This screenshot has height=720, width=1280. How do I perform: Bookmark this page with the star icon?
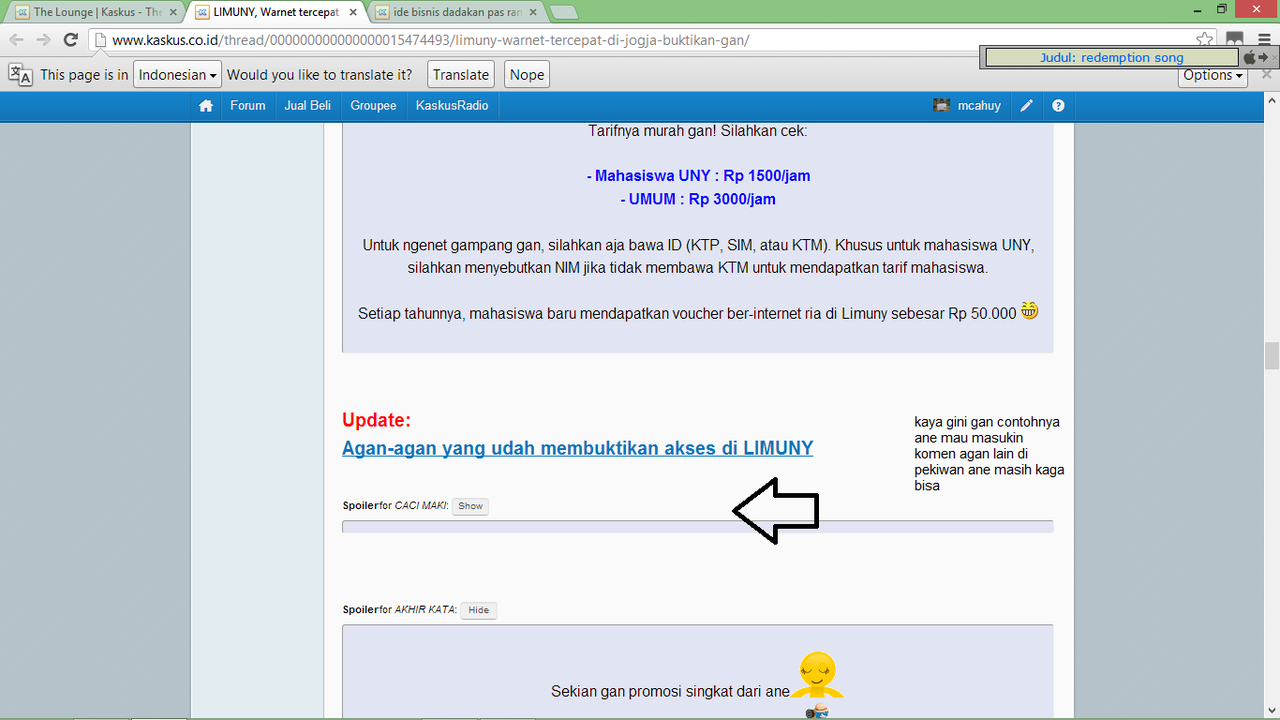tap(1205, 40)
